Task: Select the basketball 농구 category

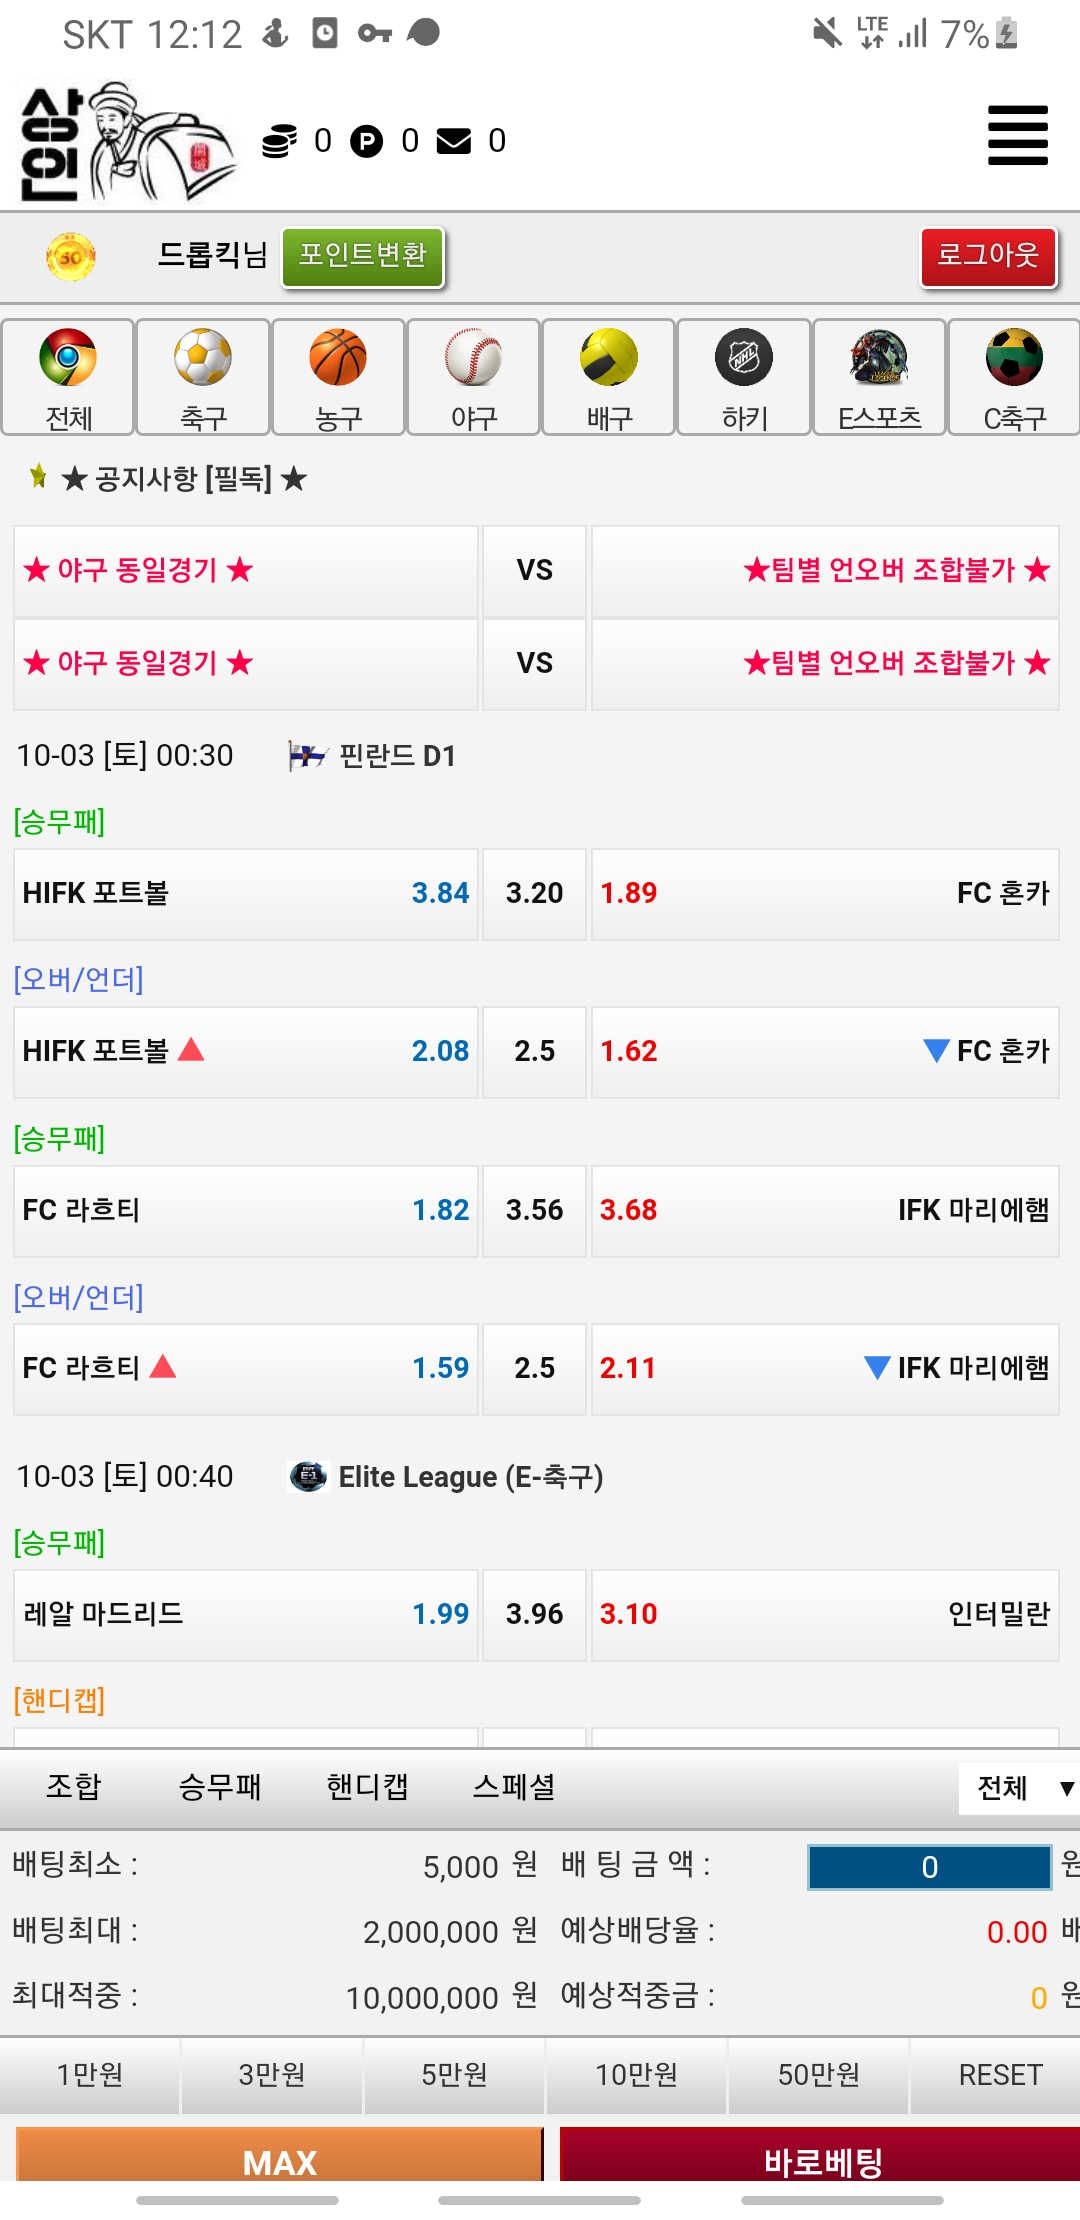Action: (338, 377)
